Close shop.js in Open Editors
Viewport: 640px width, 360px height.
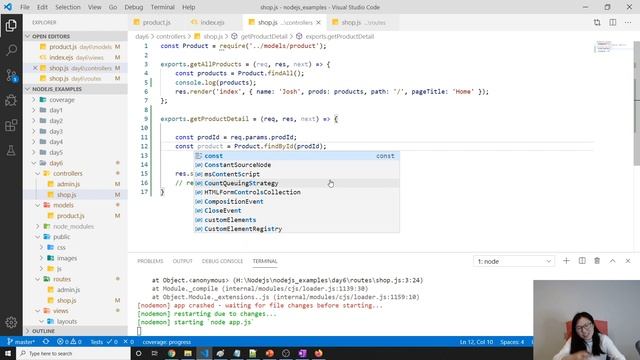coord(35,68)
